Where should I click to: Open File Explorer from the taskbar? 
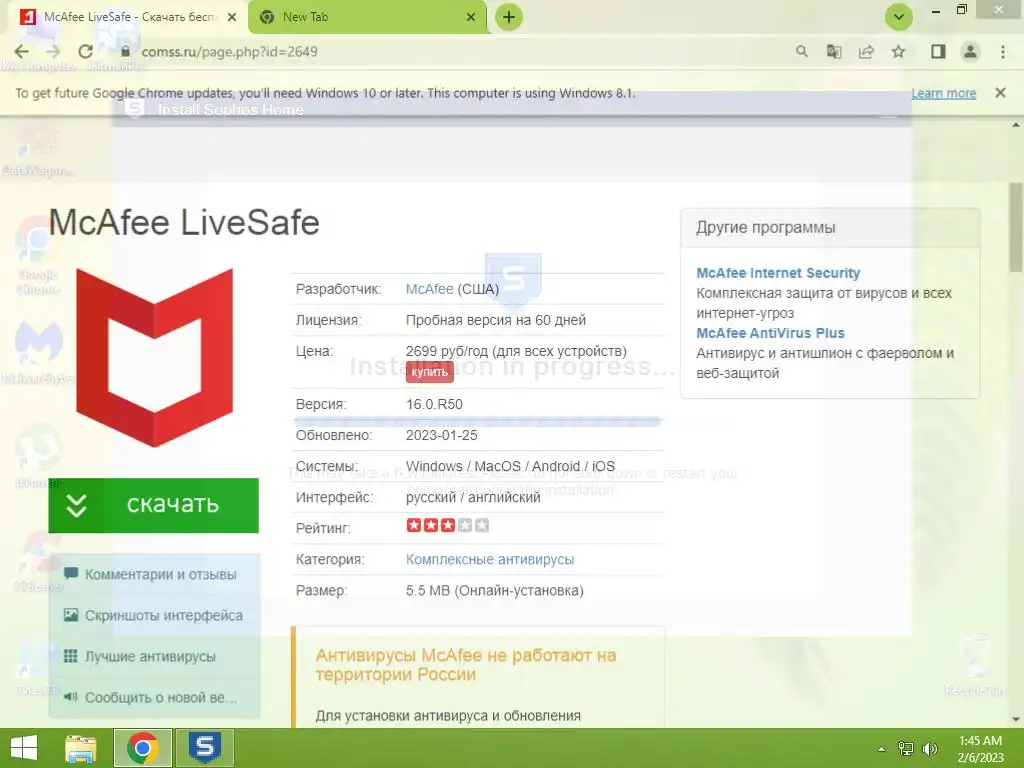tap(80, 748)
